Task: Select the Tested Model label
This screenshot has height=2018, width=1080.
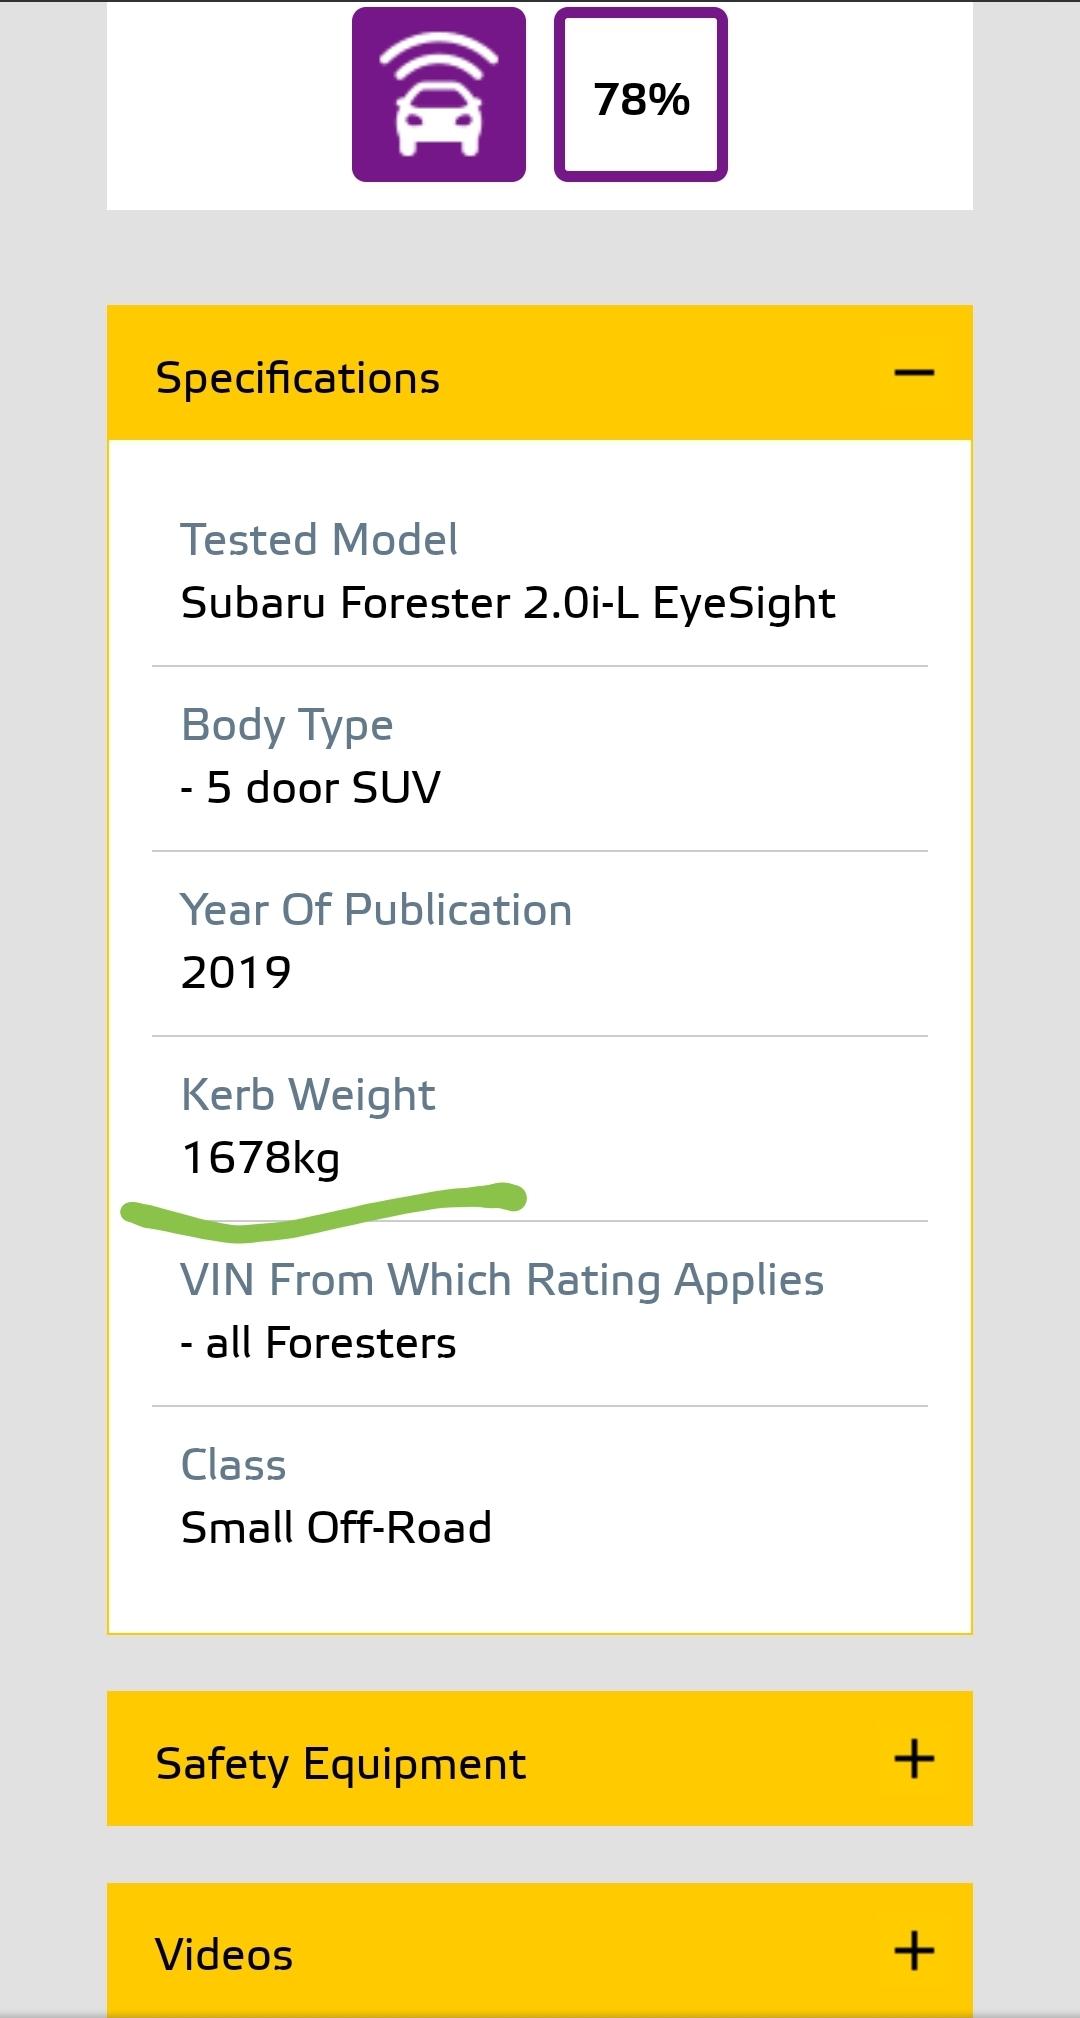Action: click(x=319, y=540)
